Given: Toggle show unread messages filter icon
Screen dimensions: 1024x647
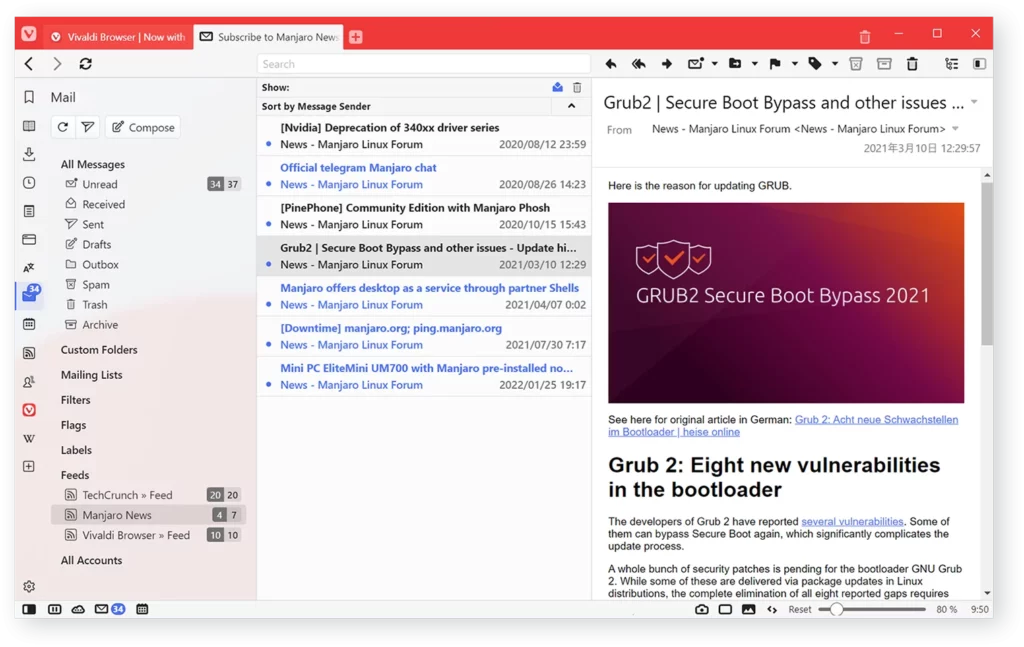Looking at the screenshot, I should pyautogui.click(x=557, y=87).
